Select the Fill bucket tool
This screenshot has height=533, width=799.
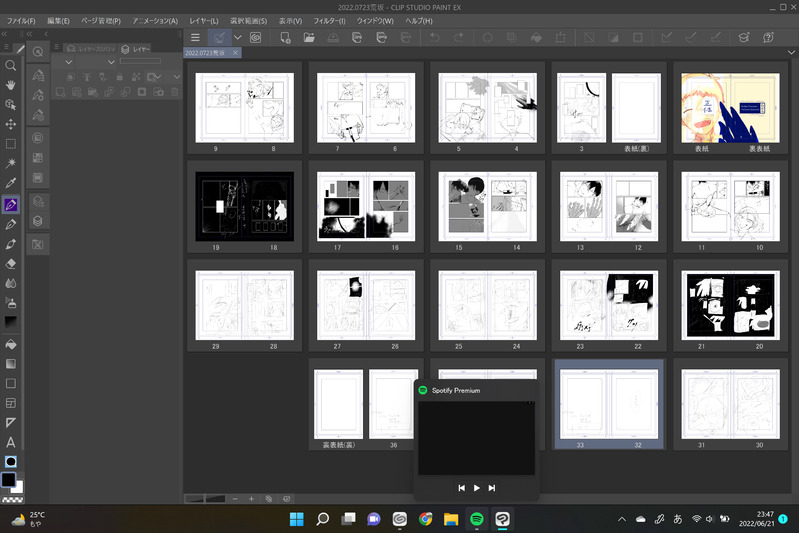(x=10, y=343)
